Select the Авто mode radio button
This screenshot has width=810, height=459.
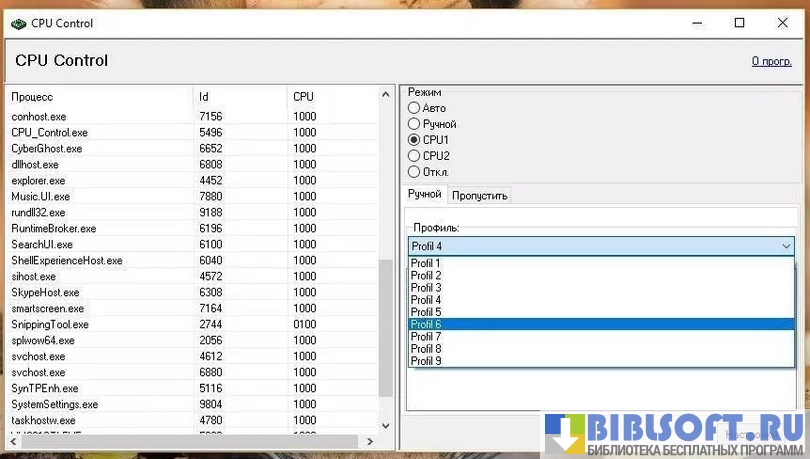click(414, 108)
